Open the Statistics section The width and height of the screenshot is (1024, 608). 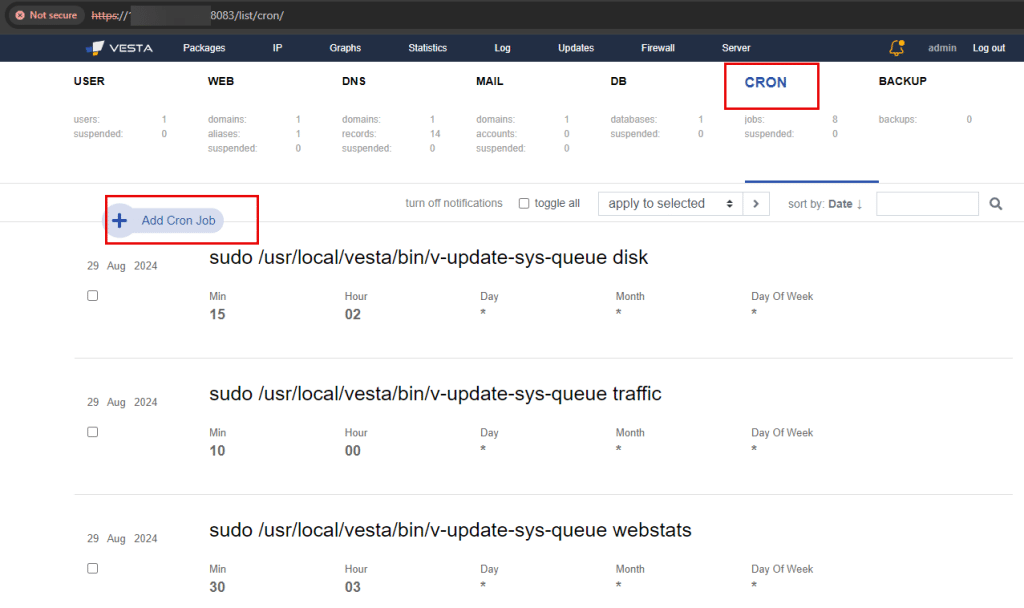point(427,47)
